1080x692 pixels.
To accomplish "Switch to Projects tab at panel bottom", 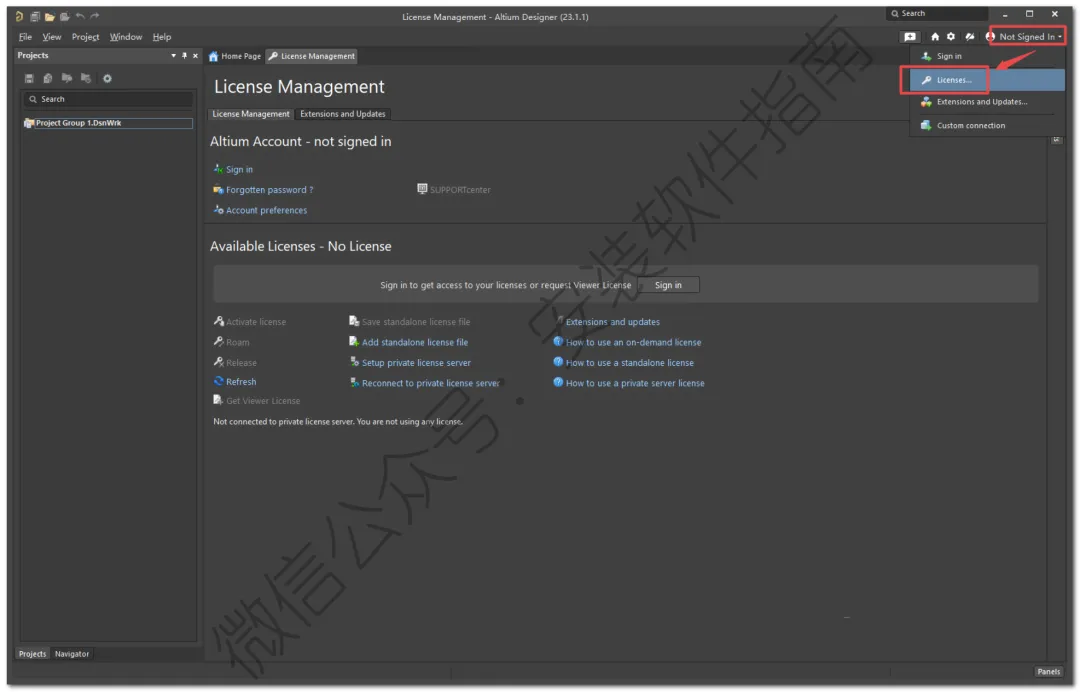I will [x=32, y=655].
